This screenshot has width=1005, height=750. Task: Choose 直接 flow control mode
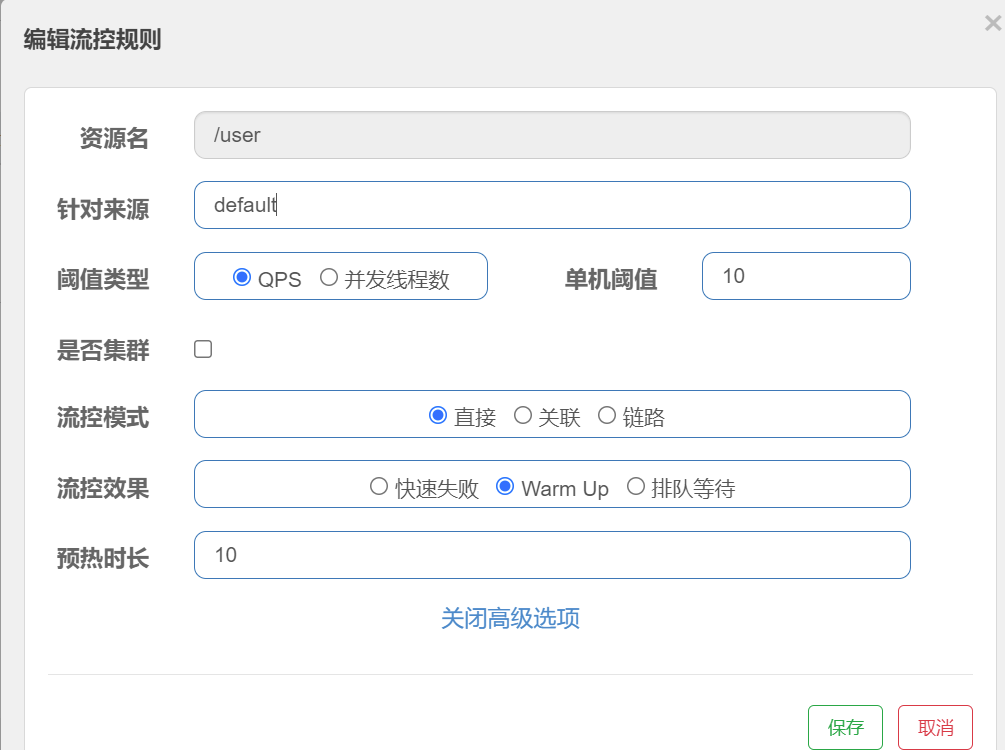coord(438,415)
